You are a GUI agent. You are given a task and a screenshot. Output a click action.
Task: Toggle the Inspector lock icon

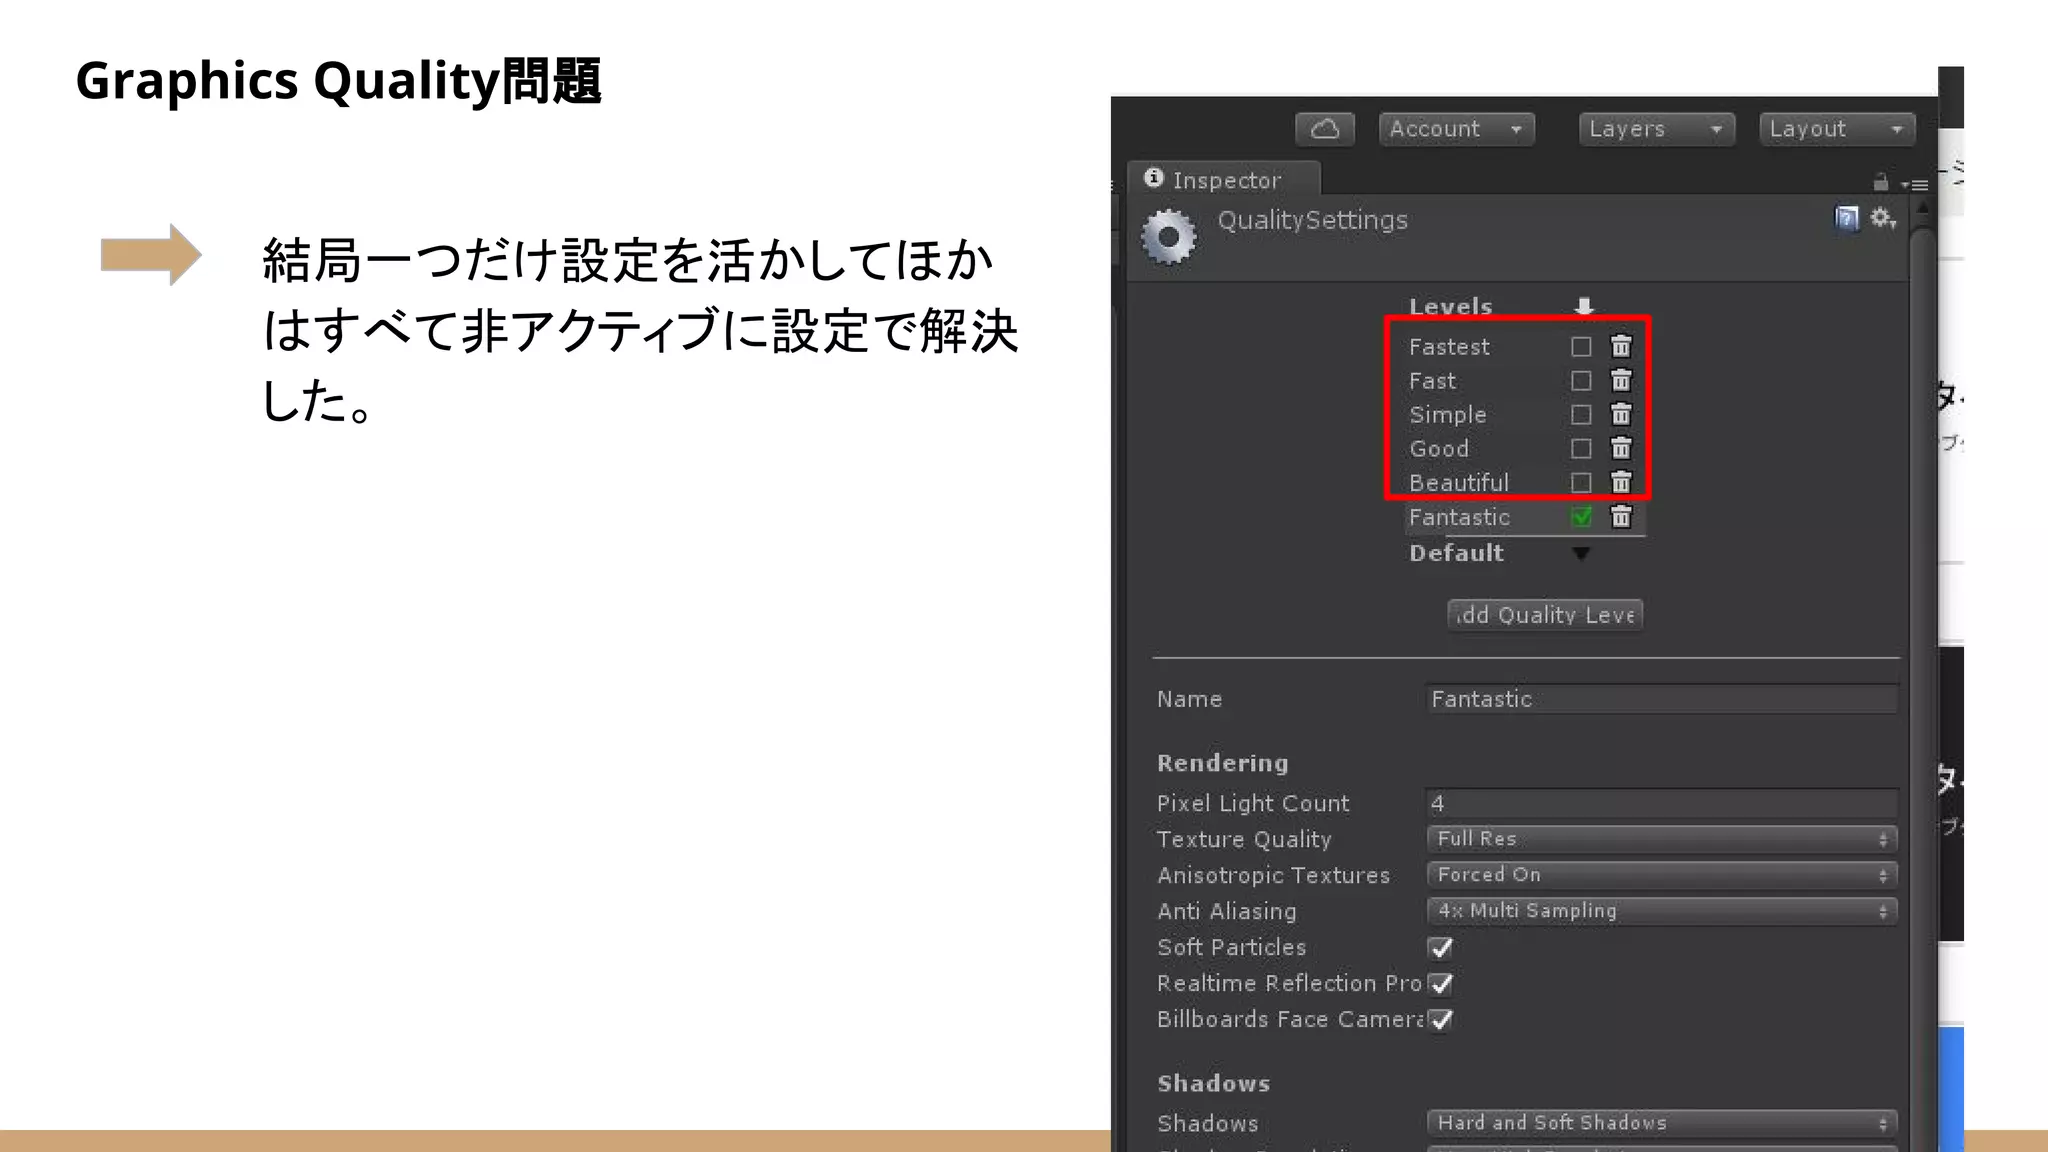pos(1880,183)
